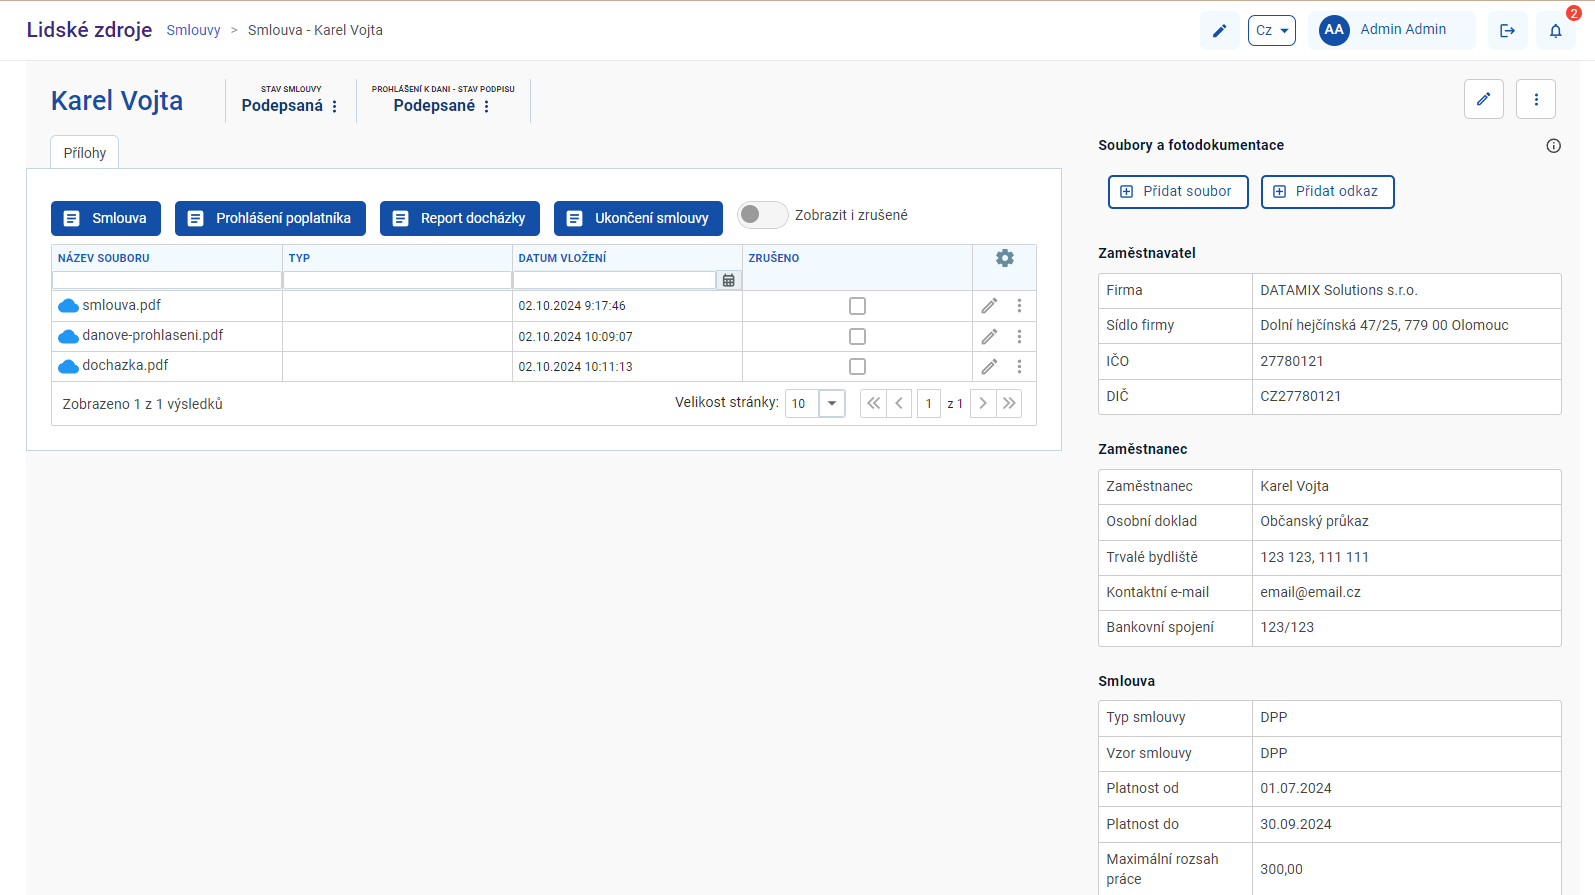This screenshot has height=895, width=1595.
Task: Click the Datum vložení filter input
Action: click(615, 281)
